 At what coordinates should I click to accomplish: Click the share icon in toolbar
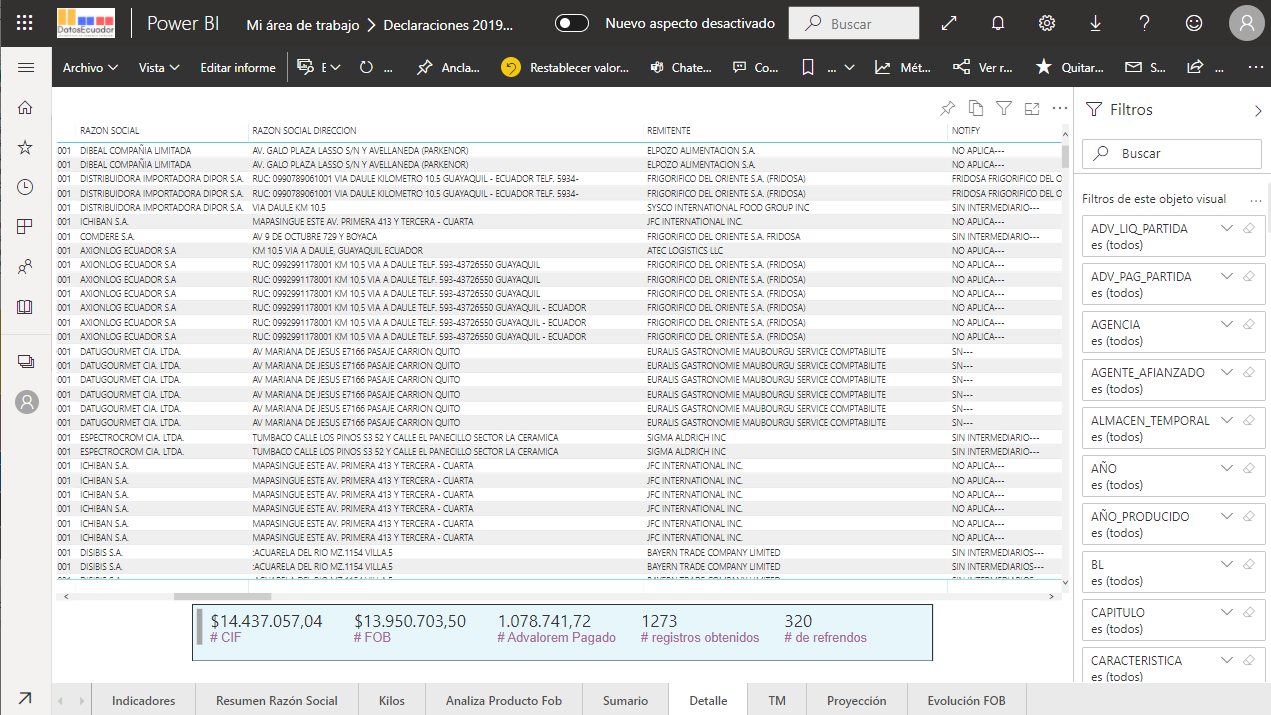(1195, 67)
